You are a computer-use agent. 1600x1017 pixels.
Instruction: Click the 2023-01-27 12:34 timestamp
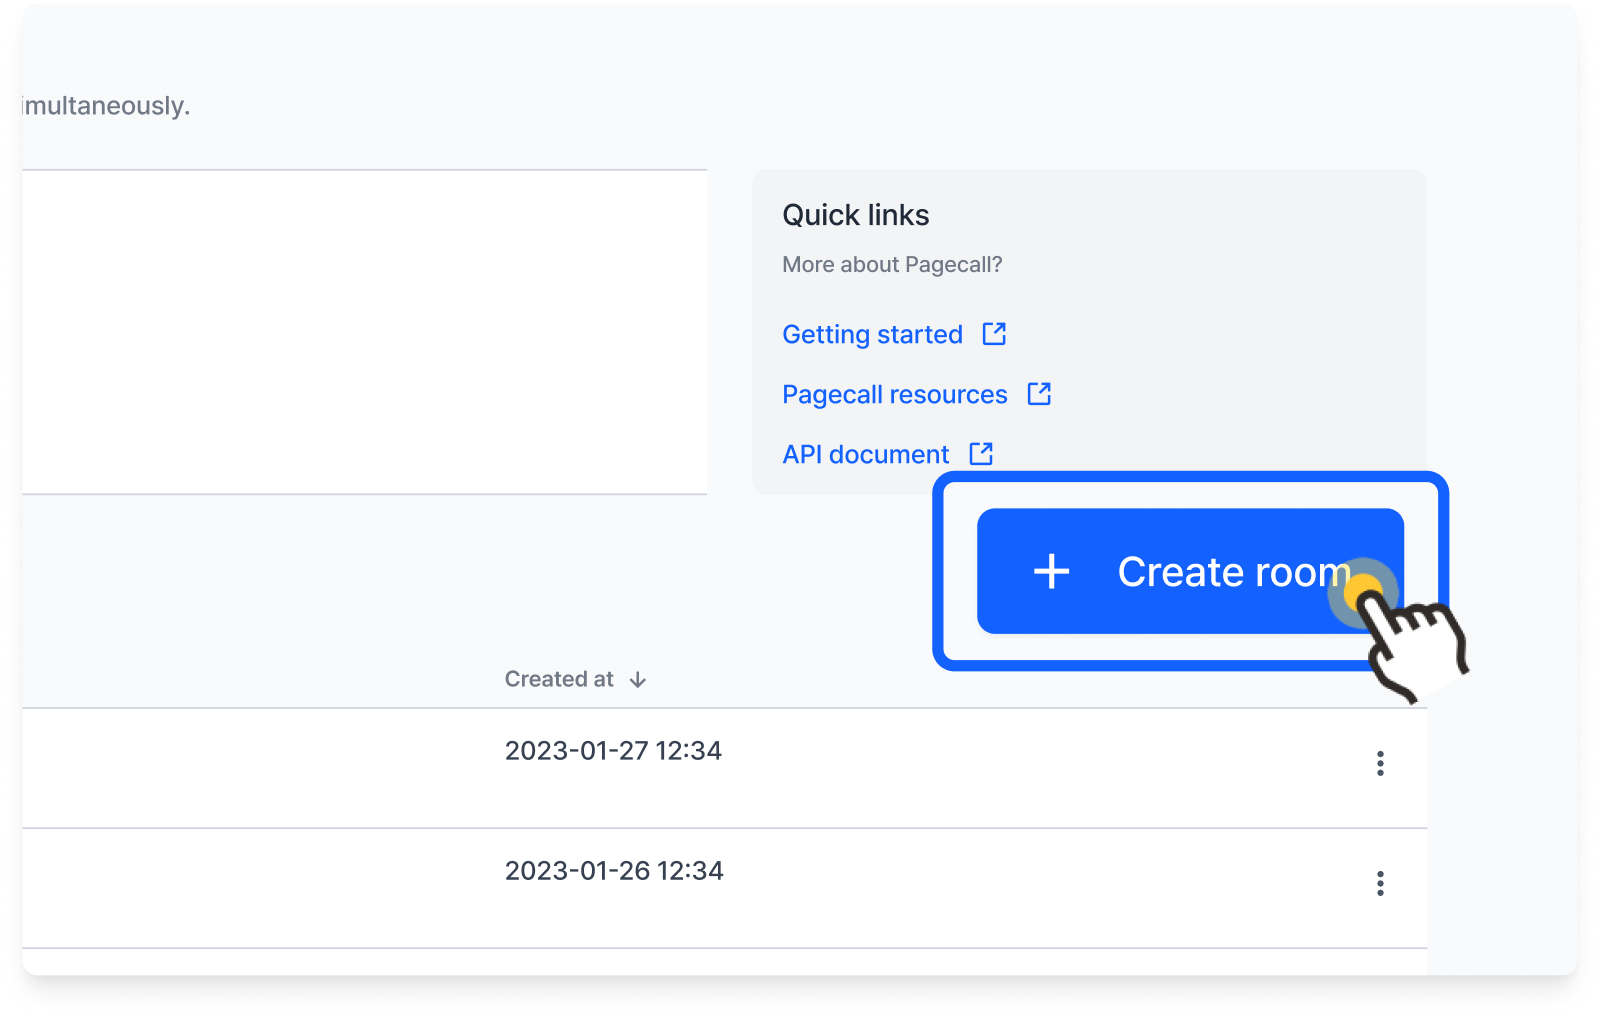coord(613,750)
